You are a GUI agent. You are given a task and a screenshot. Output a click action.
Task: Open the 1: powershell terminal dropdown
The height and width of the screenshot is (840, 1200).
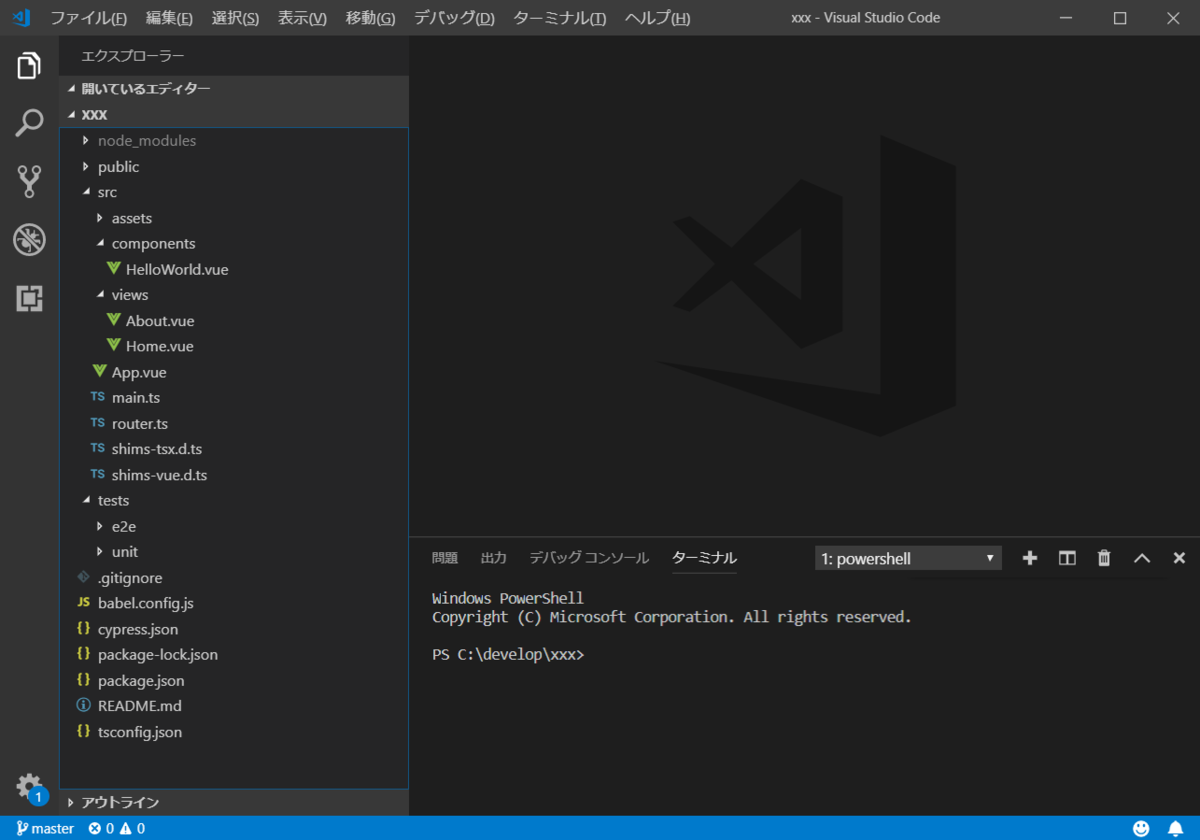pos(908,558)
